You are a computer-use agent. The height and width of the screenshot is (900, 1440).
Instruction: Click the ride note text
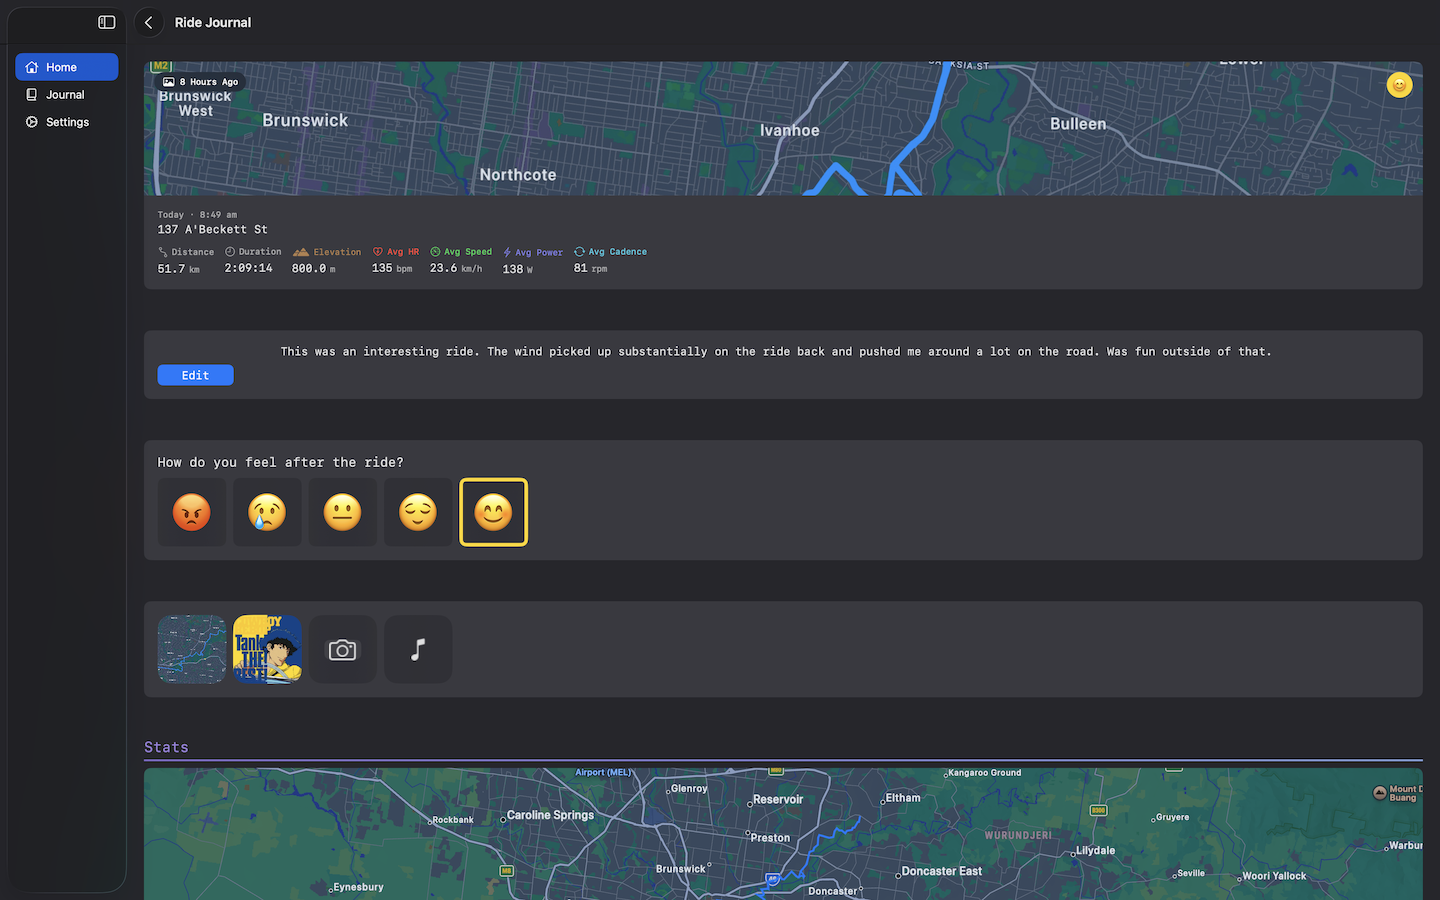[776, 352]
